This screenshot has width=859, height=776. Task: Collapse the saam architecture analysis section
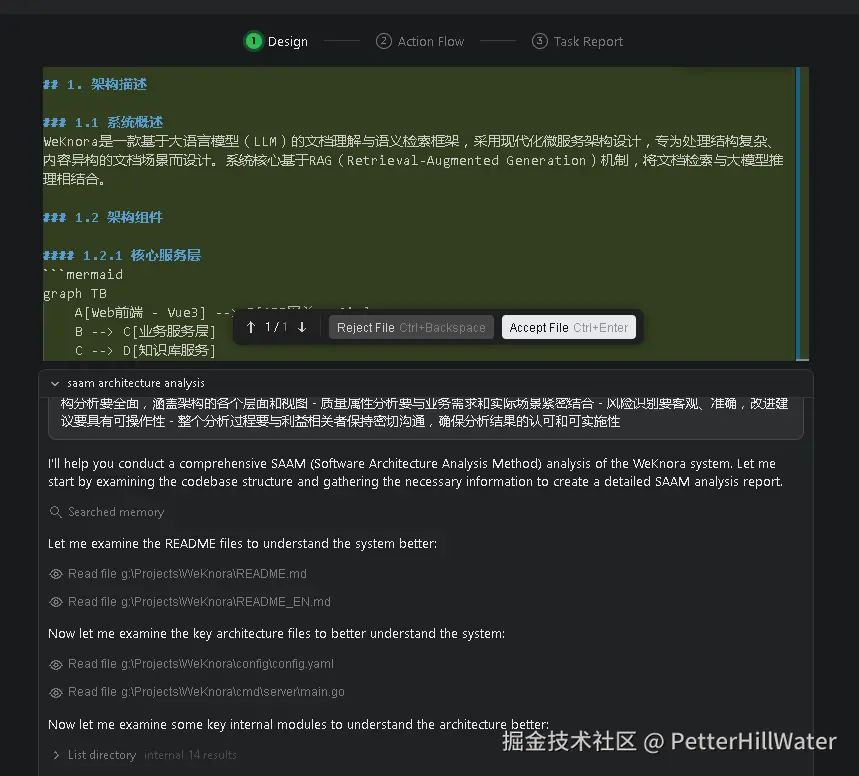[55, 383]
